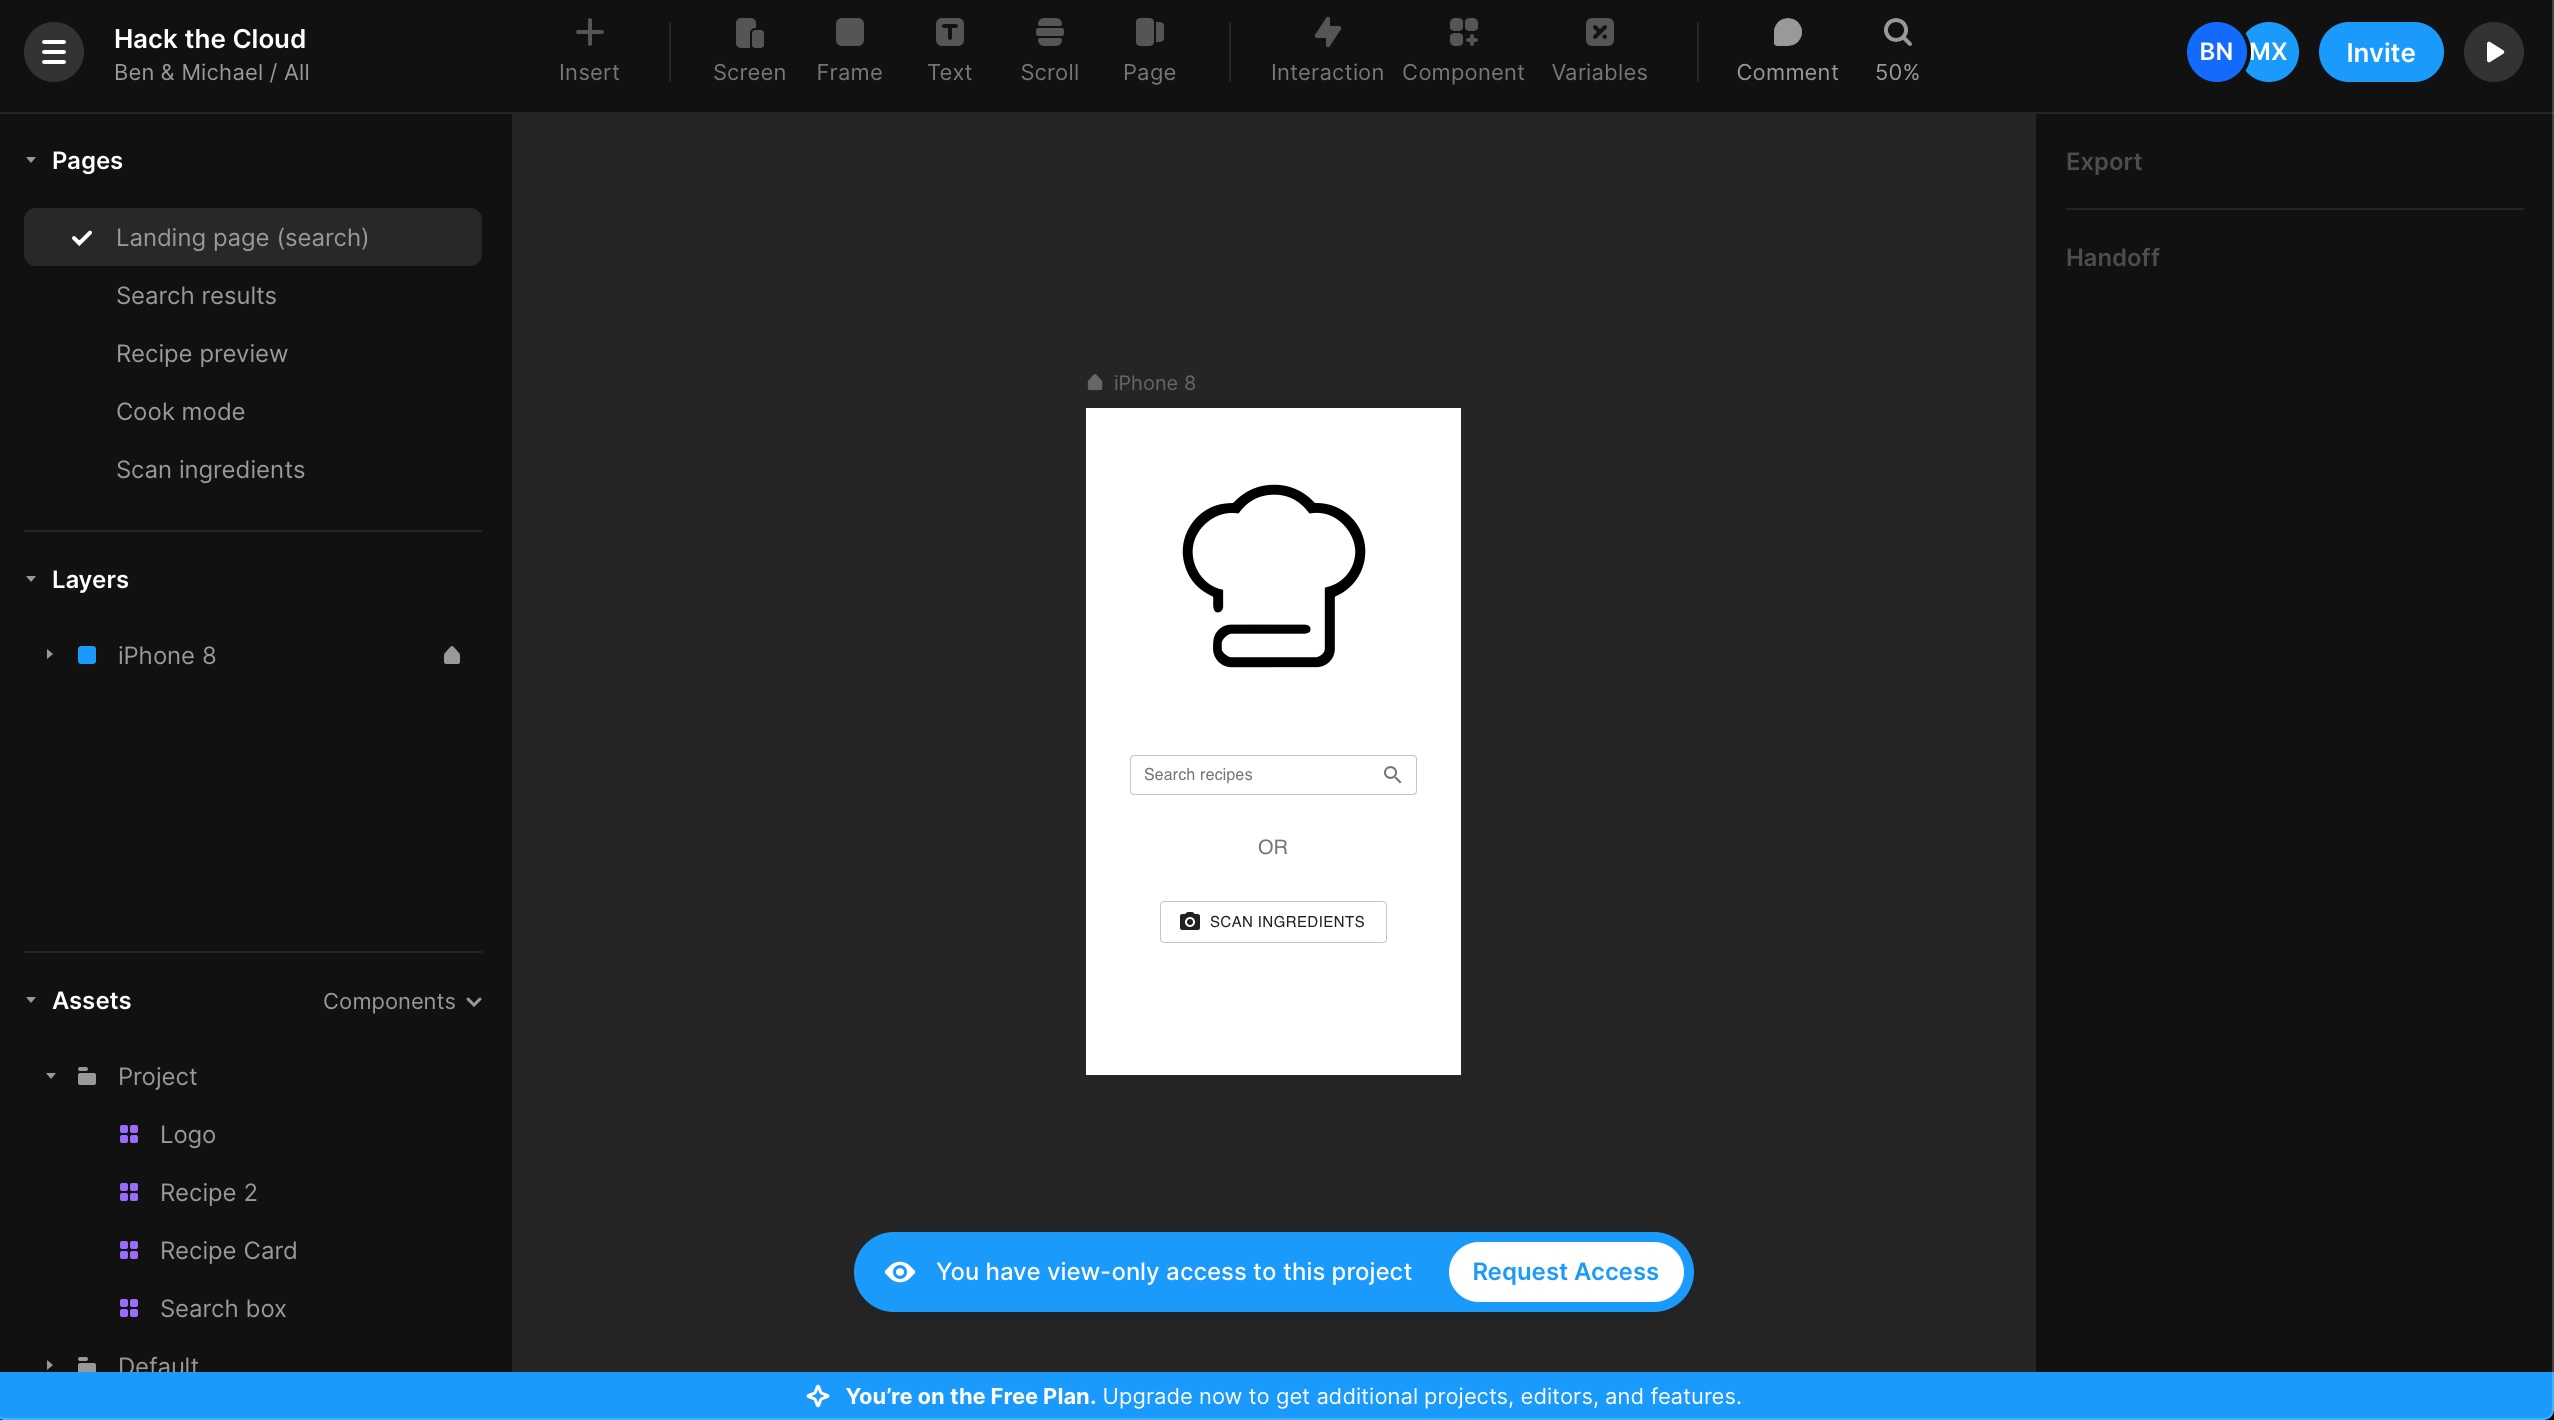Select the Frame tool
The height and width of the screenshot is (1420, 2554).
(849, 50)
